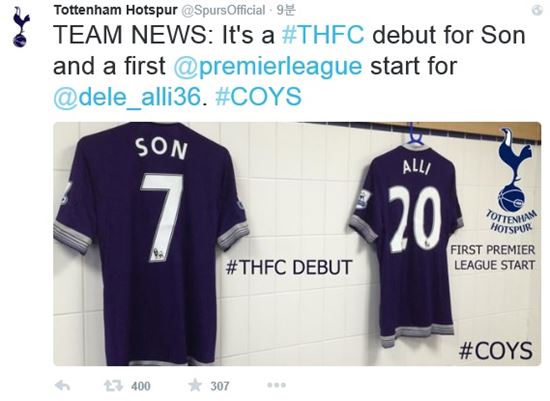Screen dimensions: 550x401
Task: Click the @SpursOfficial handle
Action: pyautogui.click(x=223, y=11)
